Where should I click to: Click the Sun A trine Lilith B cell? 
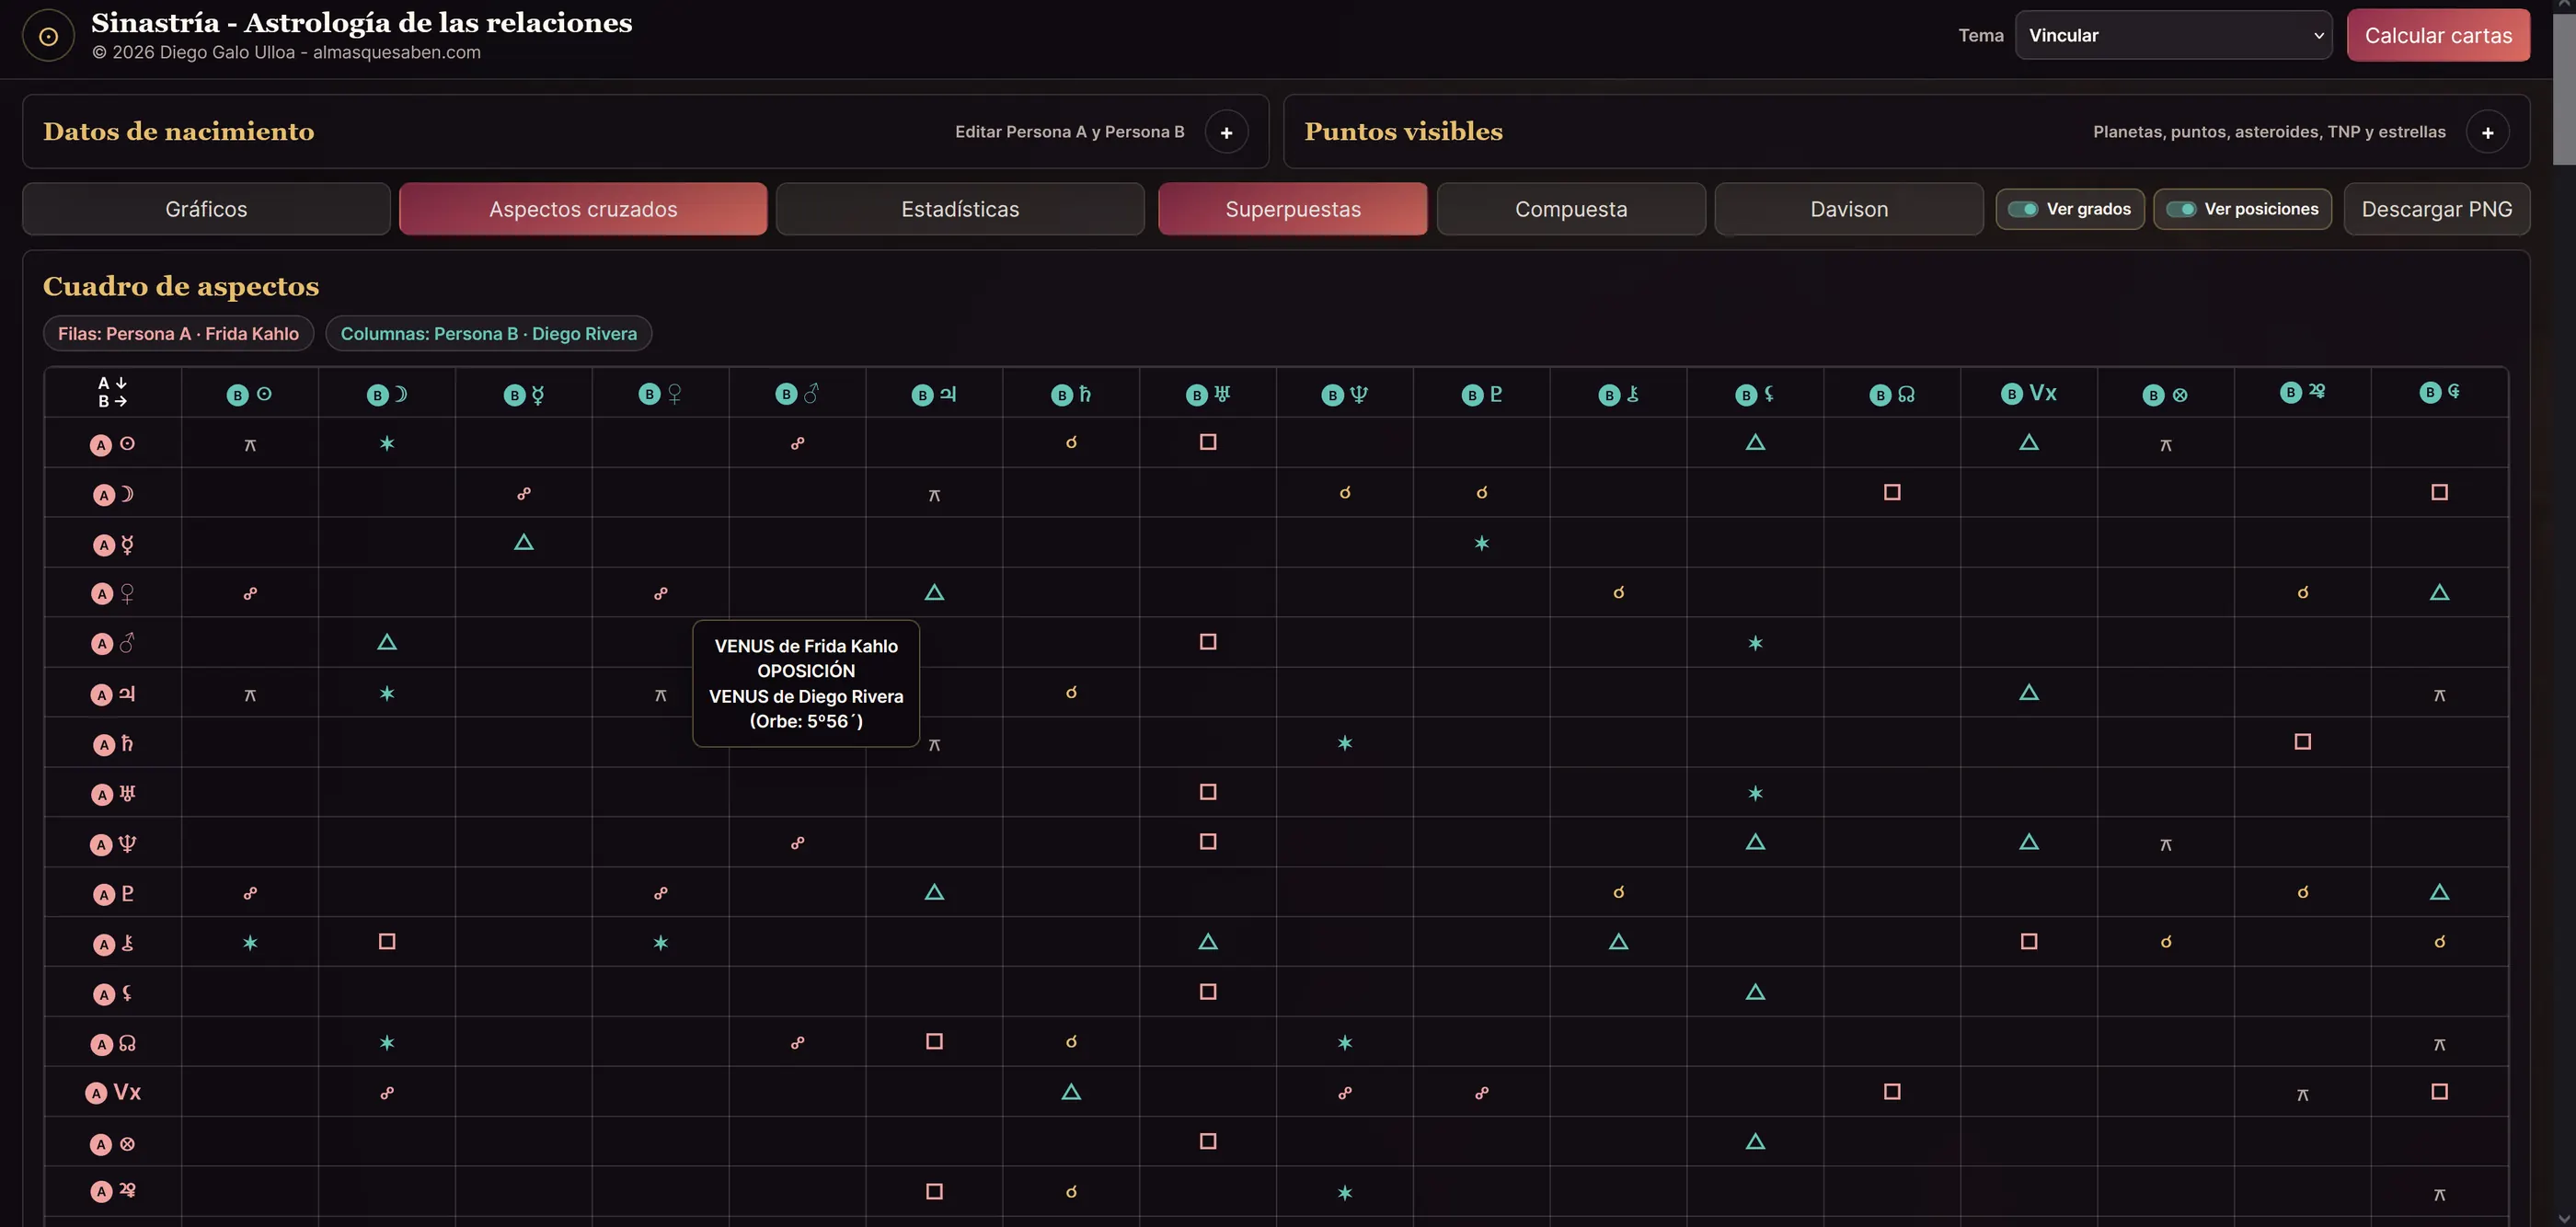tap(1755, 442)
